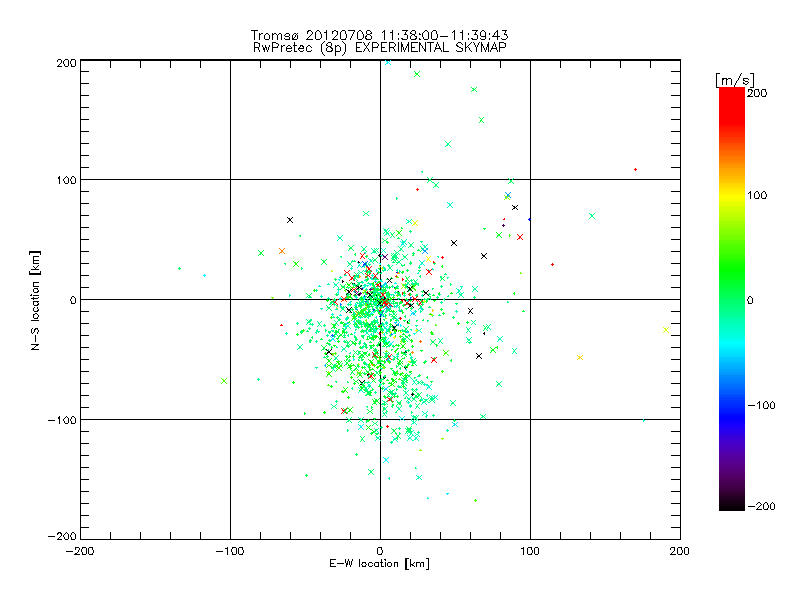
Task: Click the y-axis tick label '0'
Action: (73, 300)
